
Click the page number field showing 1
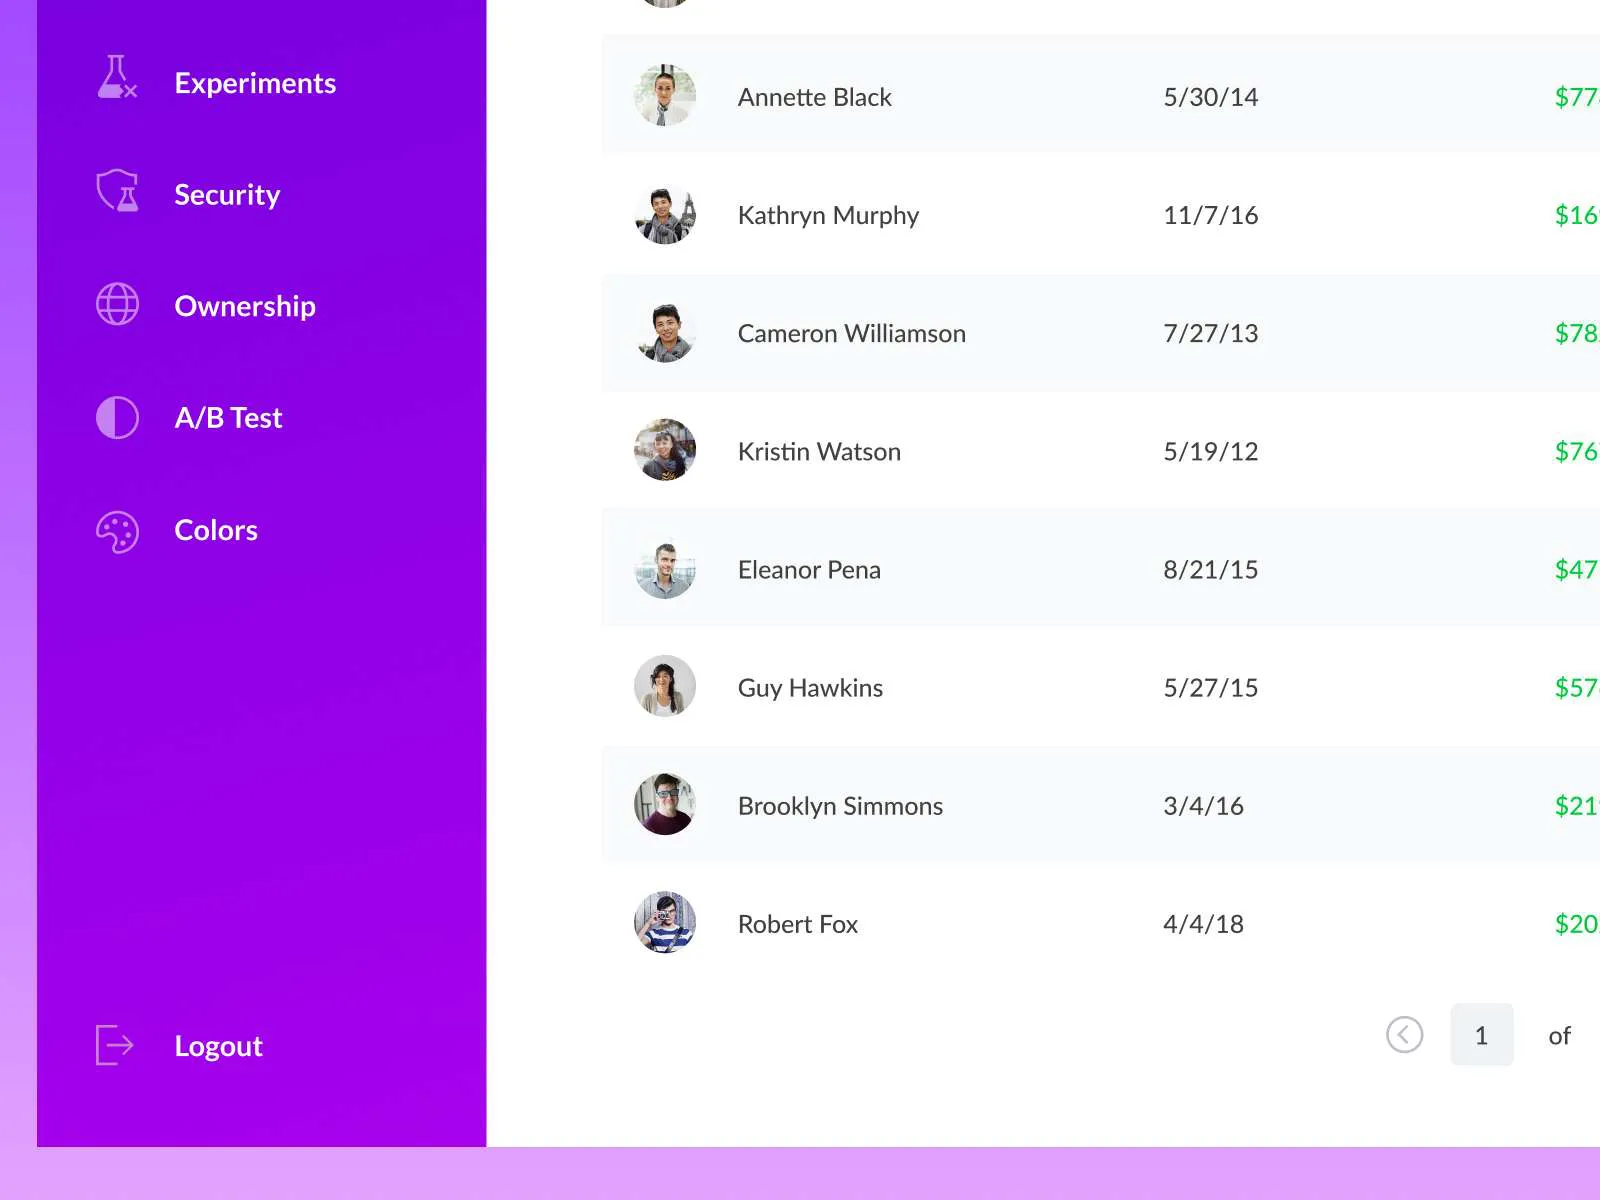coord(1482,1035)
